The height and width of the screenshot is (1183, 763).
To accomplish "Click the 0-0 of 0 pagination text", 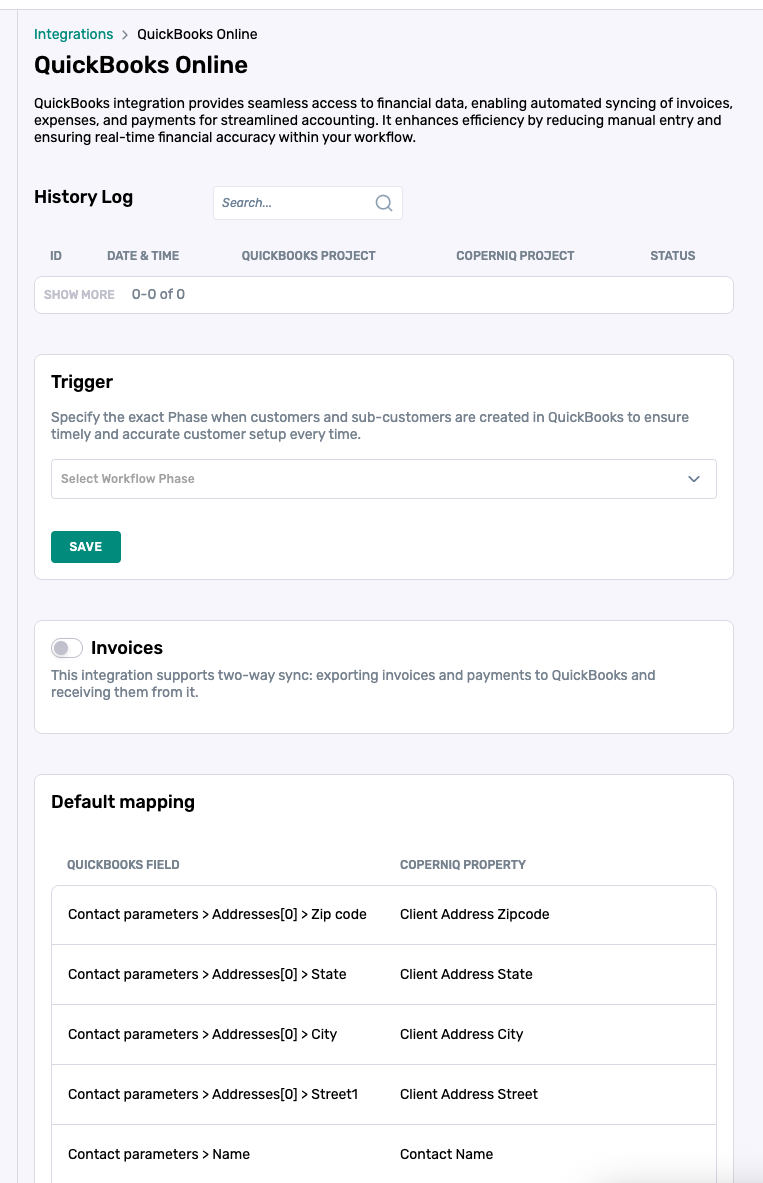I will point(158,294).
